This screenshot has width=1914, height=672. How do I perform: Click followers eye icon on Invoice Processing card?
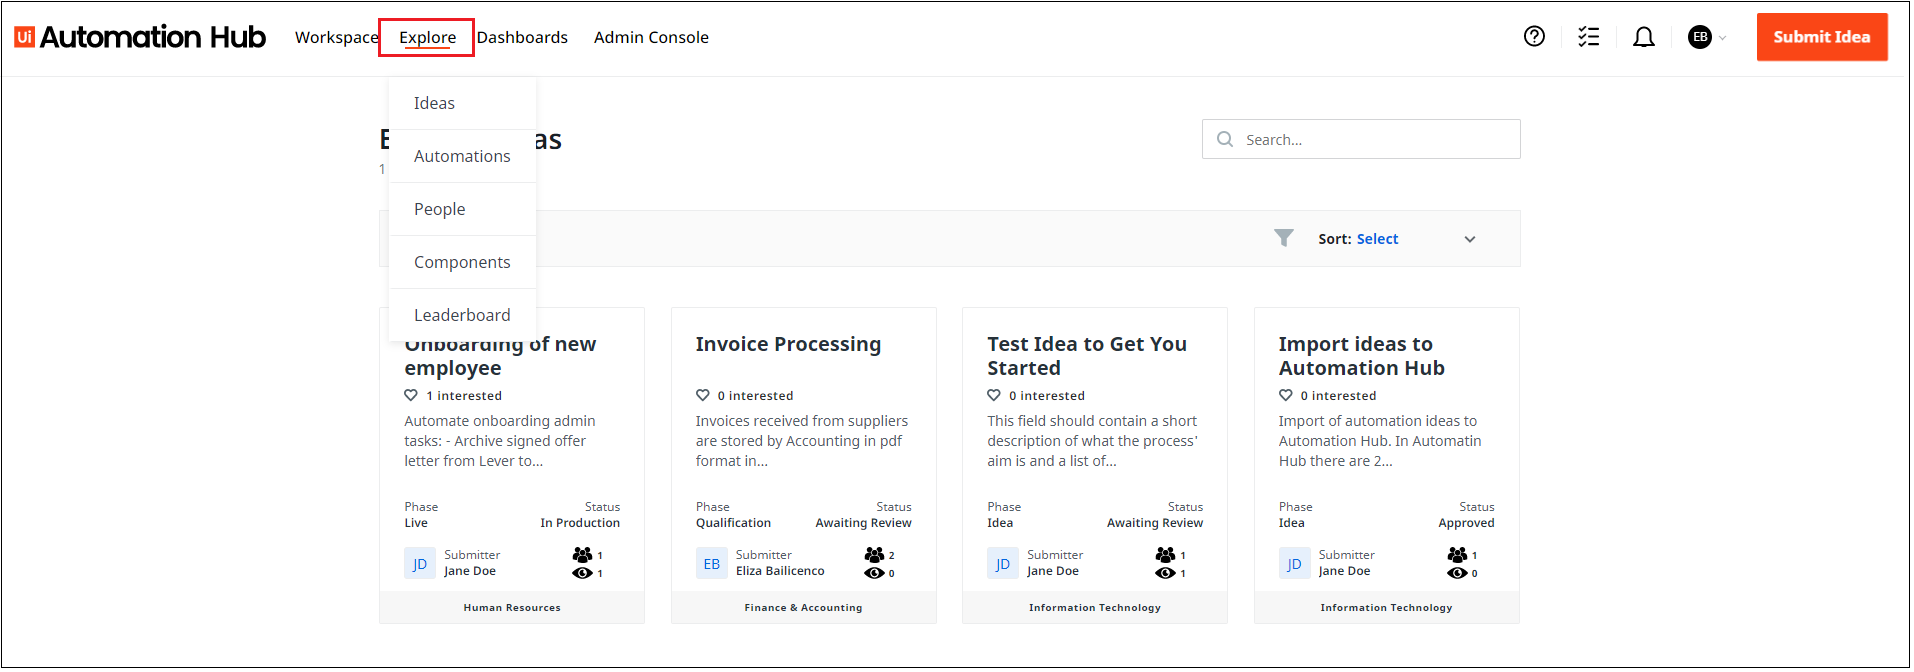point(874,573)
